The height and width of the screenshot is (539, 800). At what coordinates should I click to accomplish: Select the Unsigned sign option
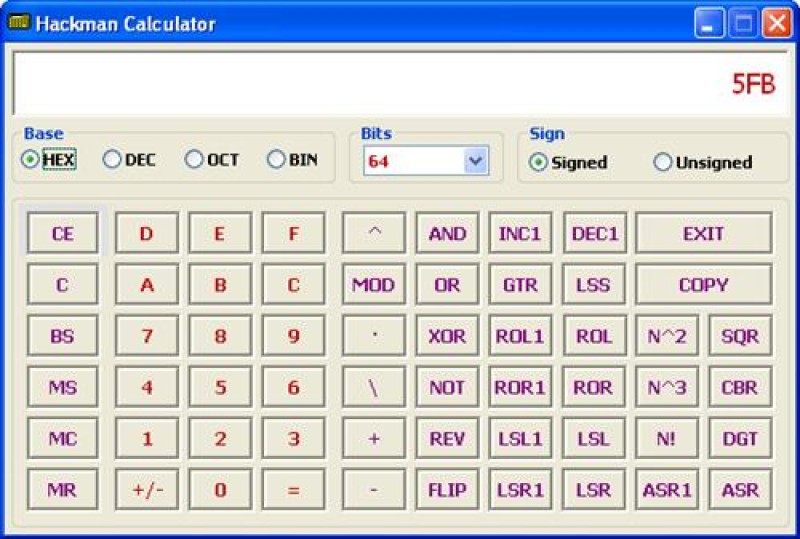coord(663,163)
